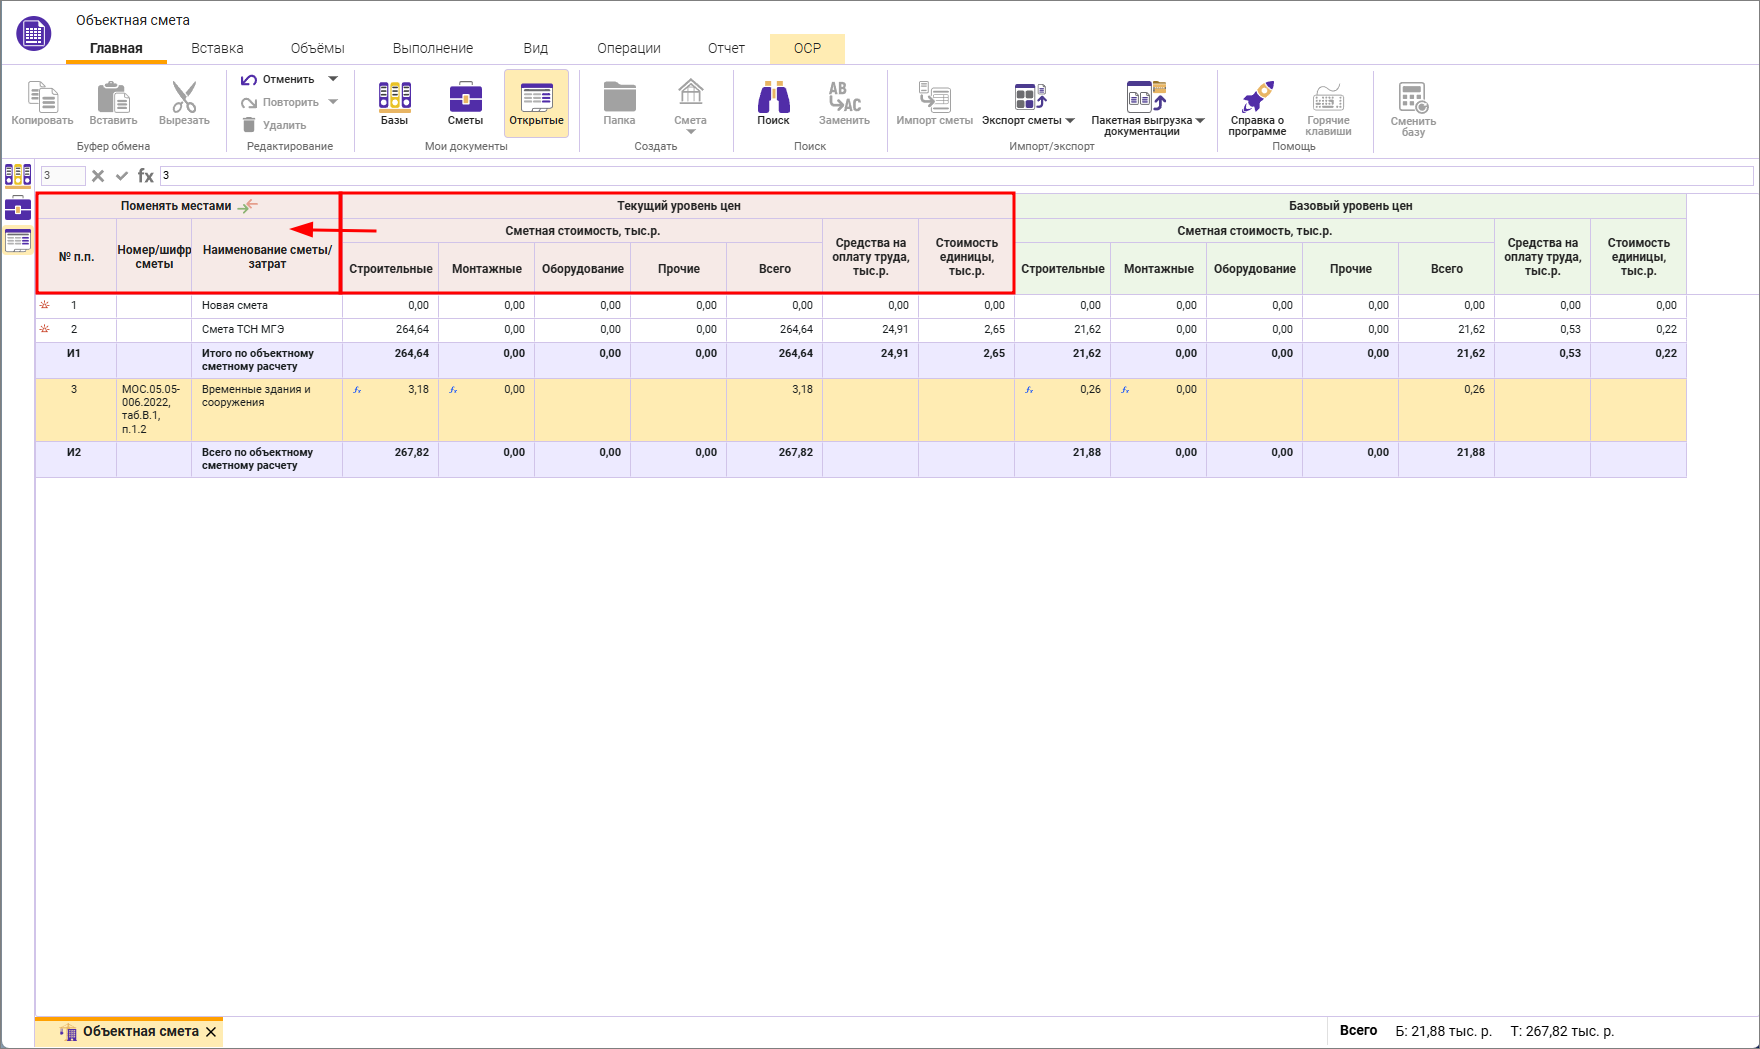Expand the Экспорт сметы dropdown
The height and width of the screenshot is (1049, 1760).
(x=1070, y=121)
